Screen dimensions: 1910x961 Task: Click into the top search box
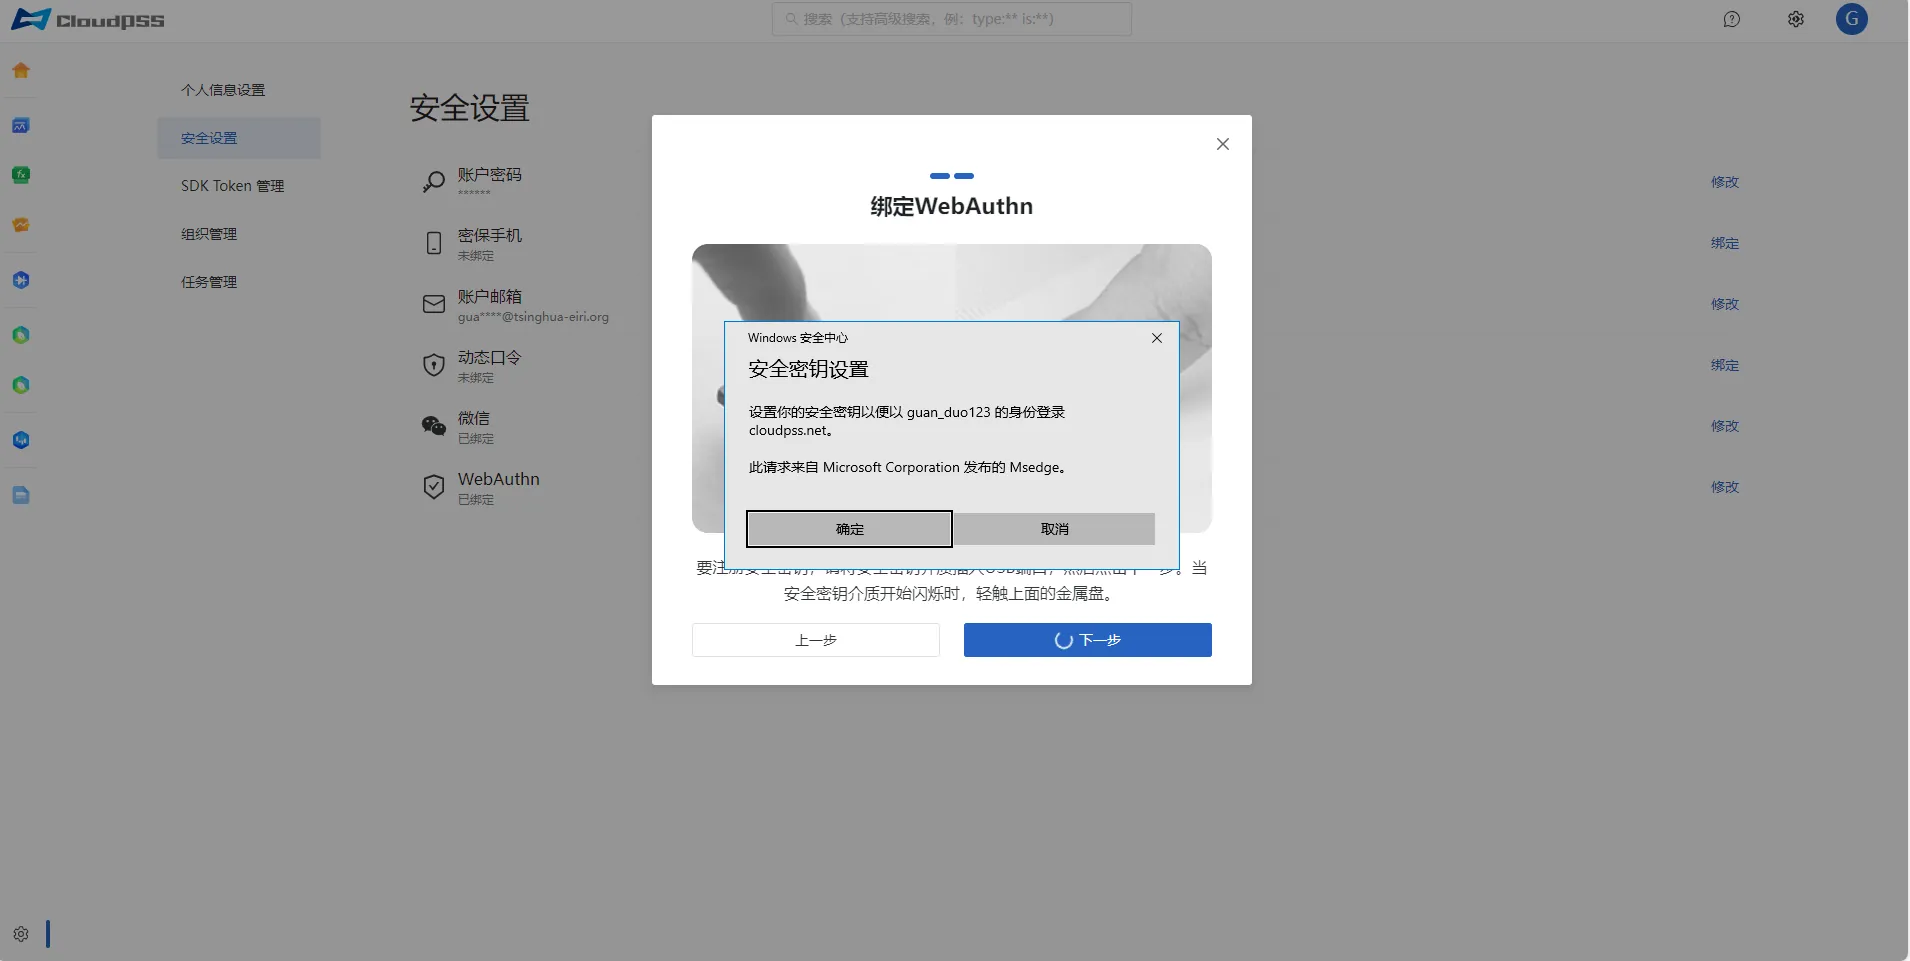click(952, 19)
